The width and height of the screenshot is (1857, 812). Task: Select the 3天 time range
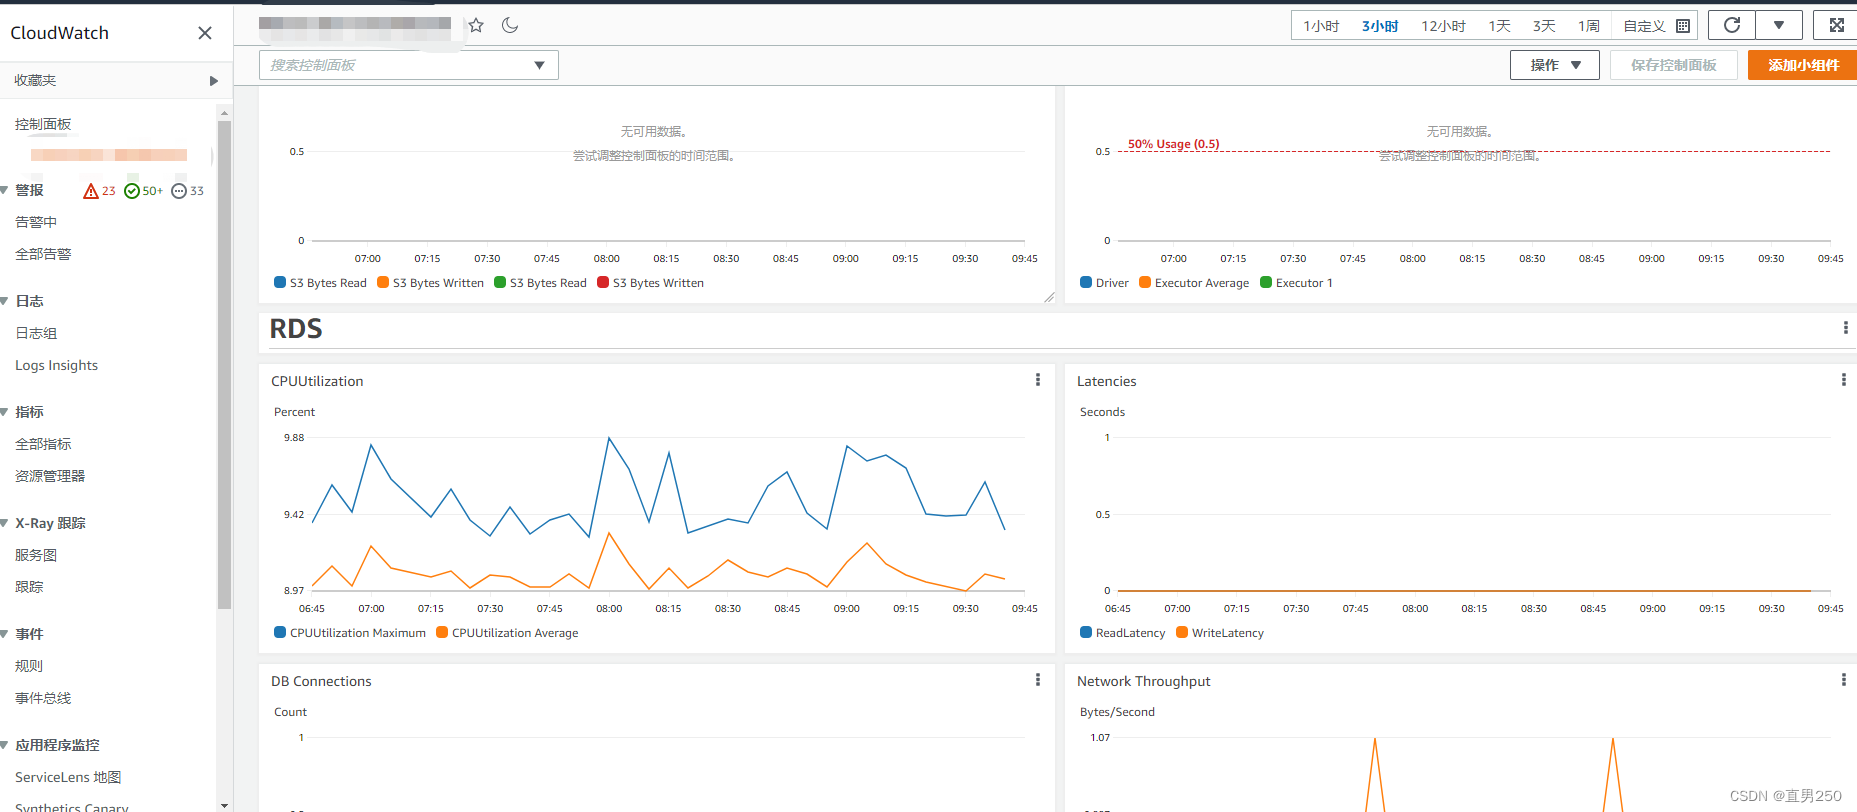click(1544, 26)
